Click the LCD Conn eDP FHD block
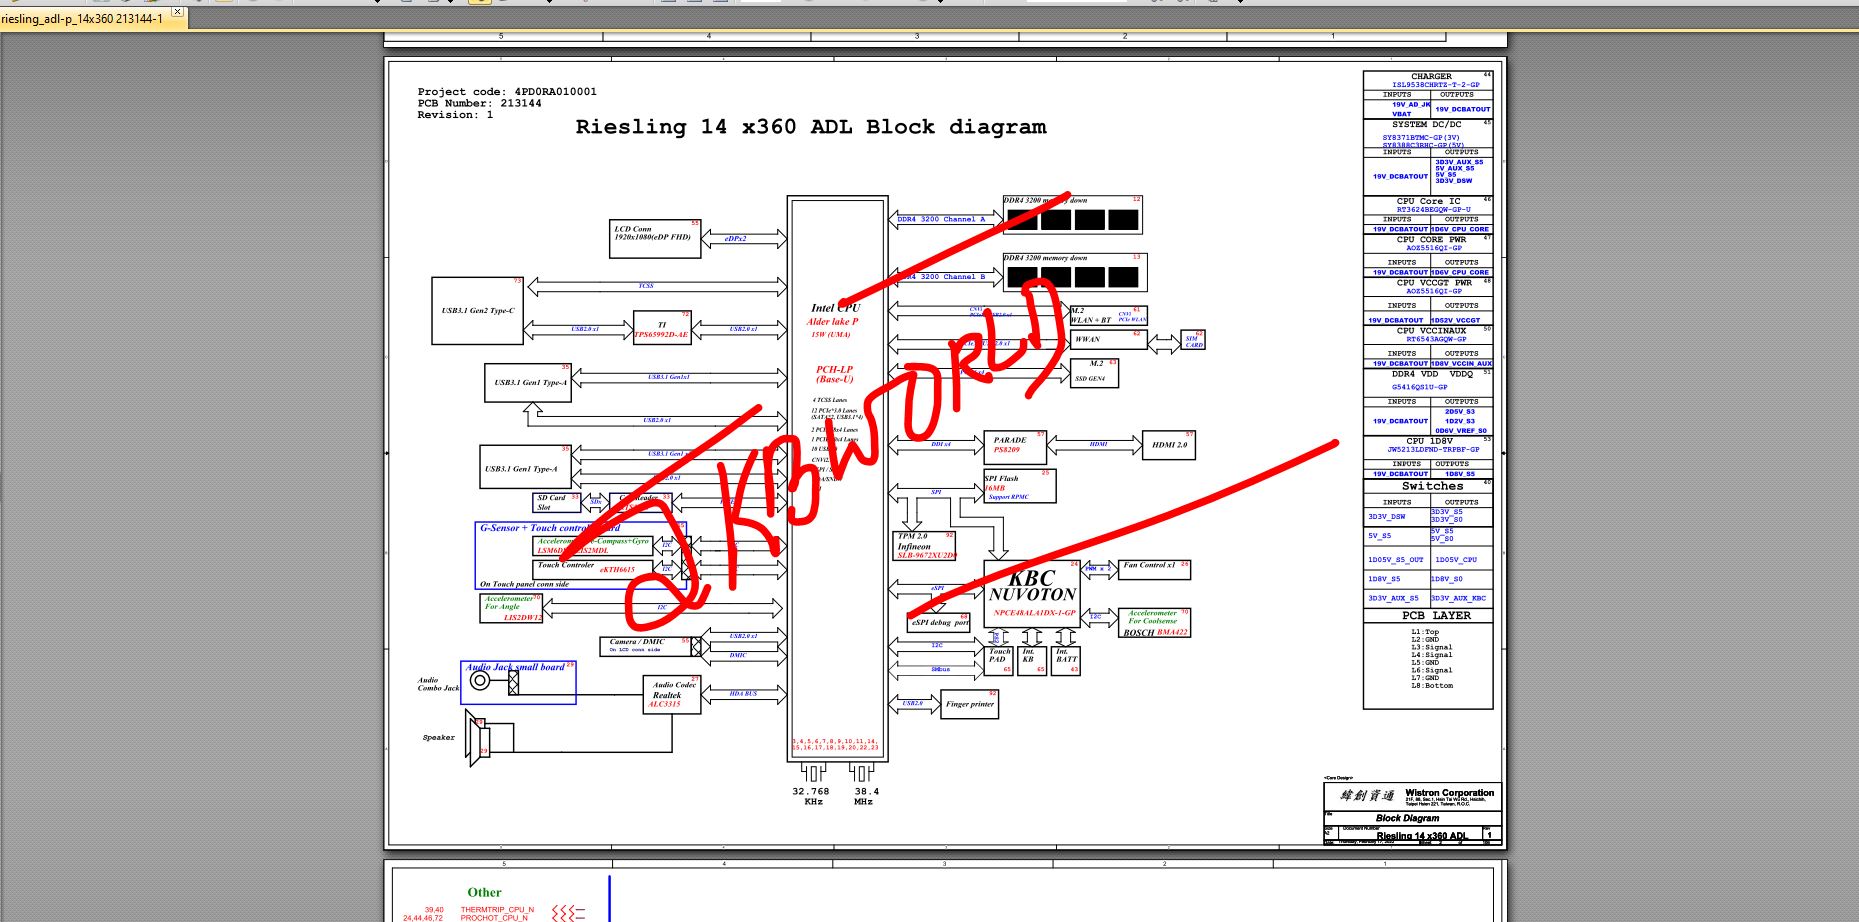The width and height of the screenshot is (1859, 922). coord(655,239)
